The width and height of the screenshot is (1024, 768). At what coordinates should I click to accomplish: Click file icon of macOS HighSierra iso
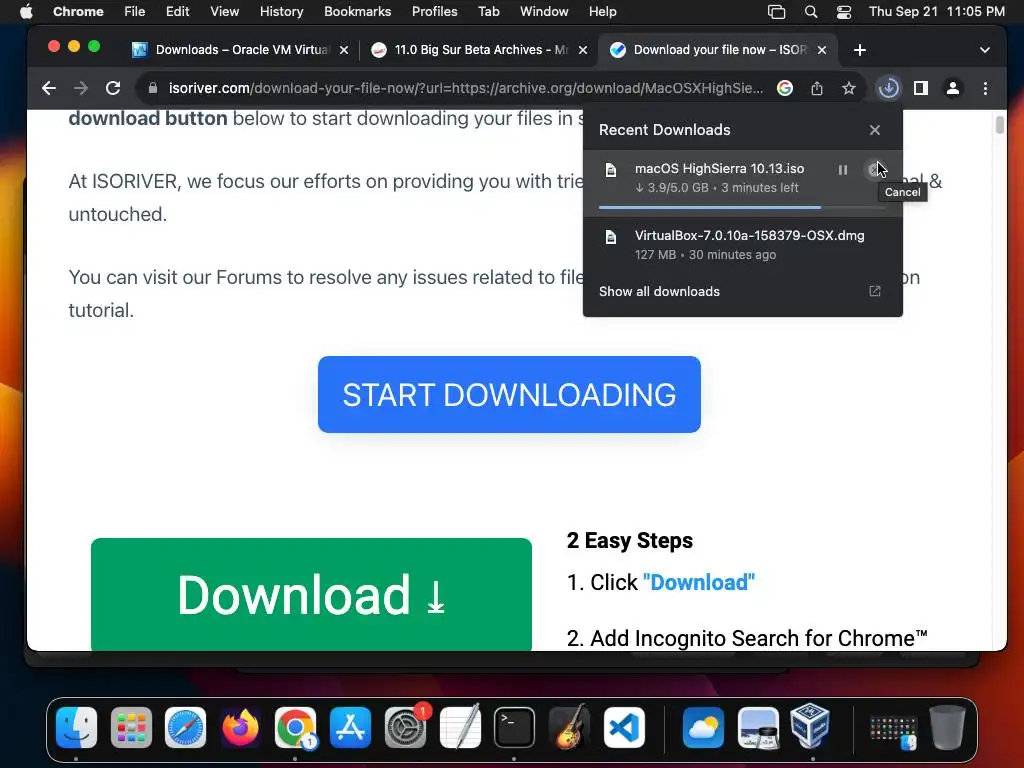click(611, 170)
